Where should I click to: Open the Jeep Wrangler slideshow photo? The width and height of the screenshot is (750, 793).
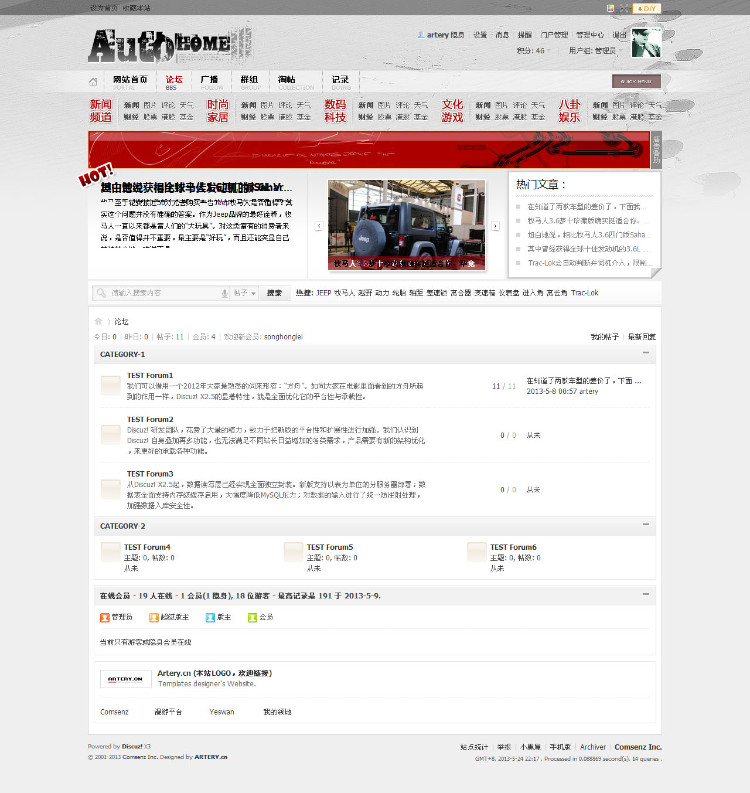click(x=407, y=225)
